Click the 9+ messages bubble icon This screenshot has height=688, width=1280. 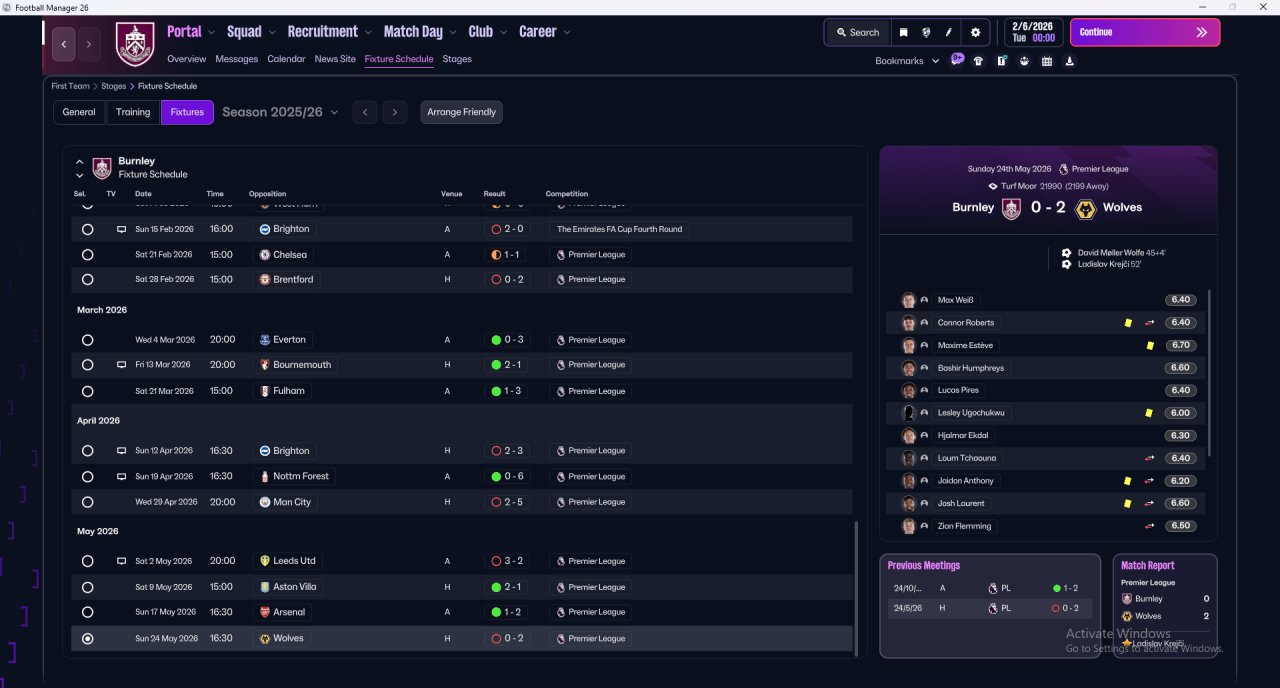(957, 60)
